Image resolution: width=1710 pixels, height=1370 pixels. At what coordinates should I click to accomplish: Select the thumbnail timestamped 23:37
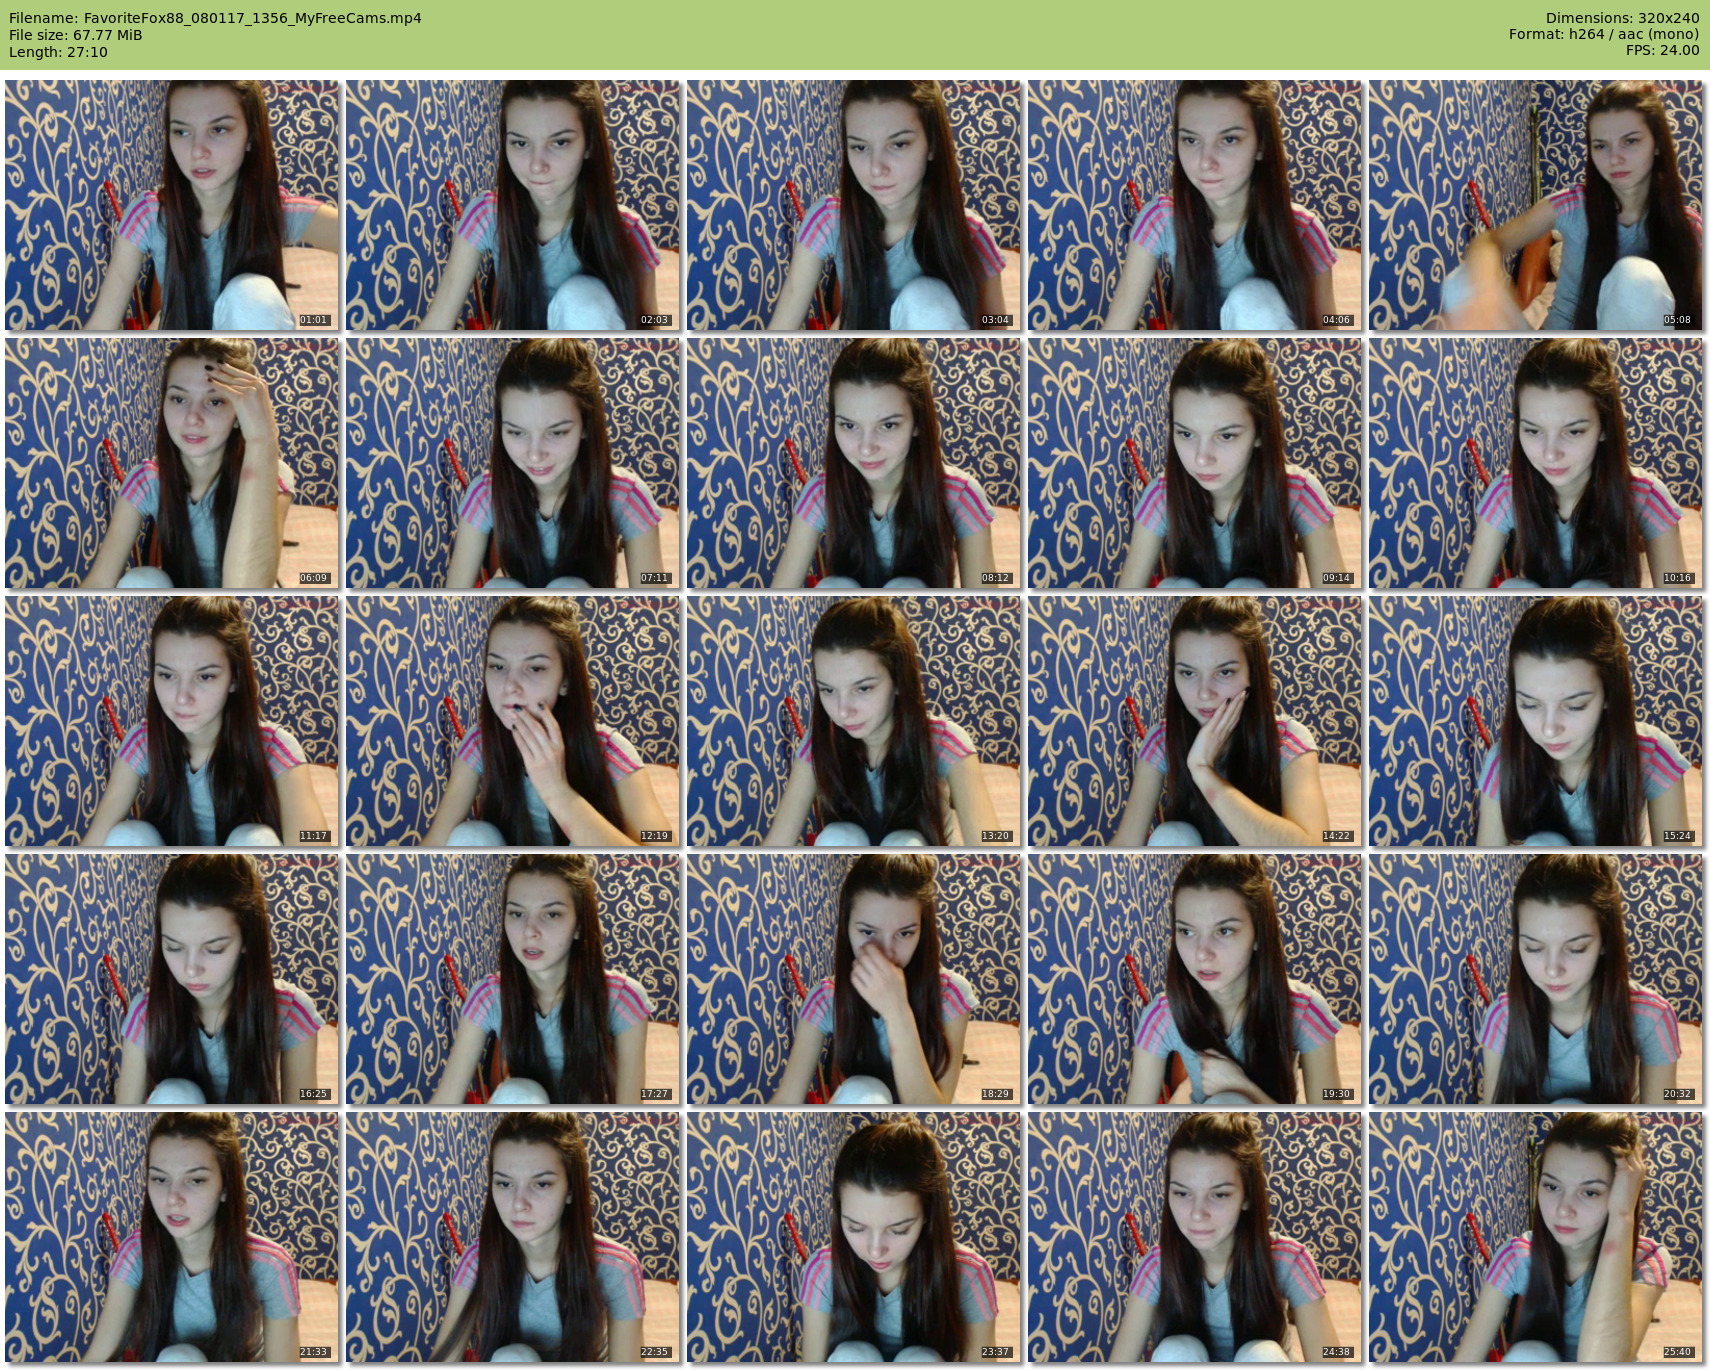[x=853, y=1237]
